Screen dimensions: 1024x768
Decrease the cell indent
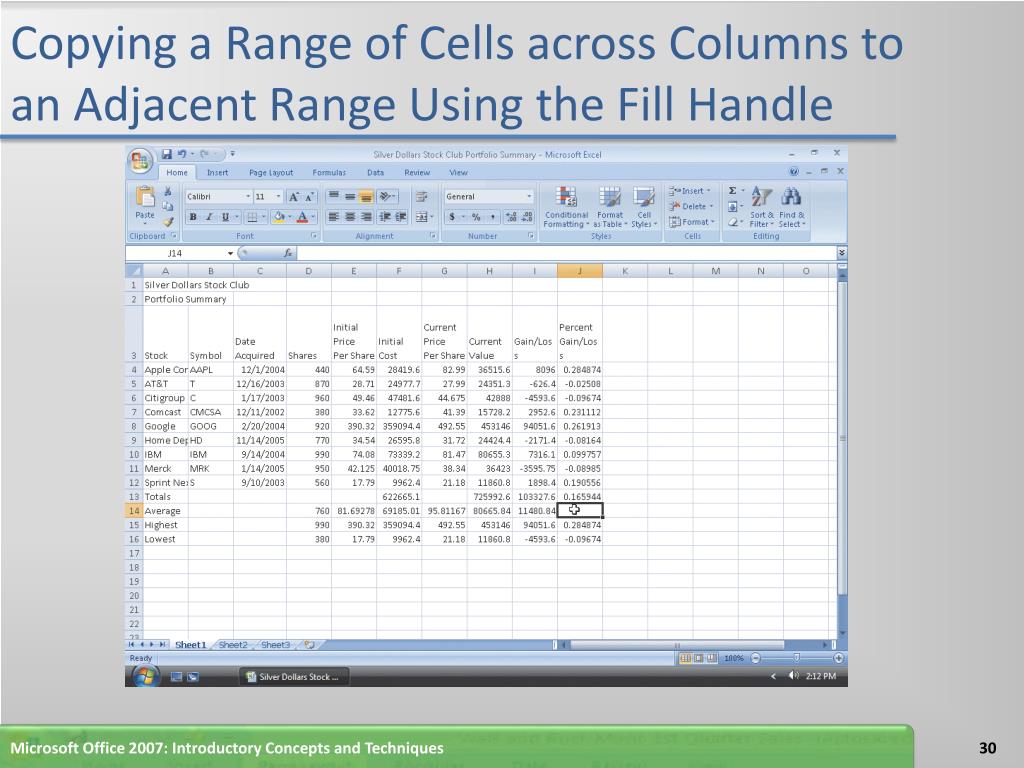385,217
